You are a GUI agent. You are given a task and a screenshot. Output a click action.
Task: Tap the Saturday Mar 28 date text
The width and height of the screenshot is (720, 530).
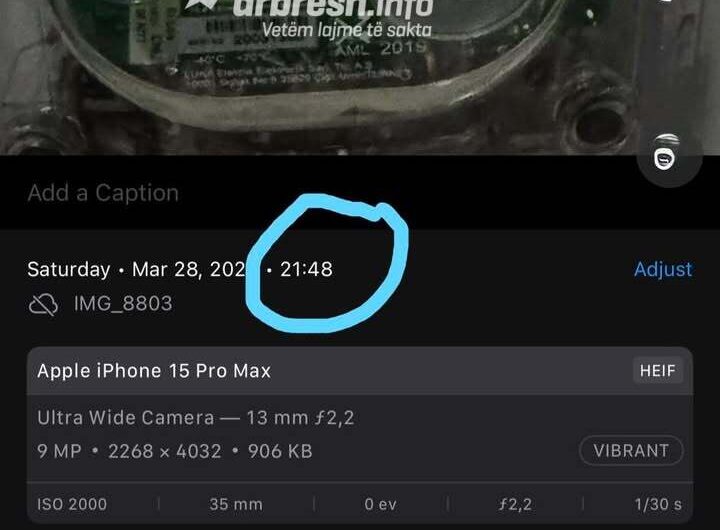(137, 269)
